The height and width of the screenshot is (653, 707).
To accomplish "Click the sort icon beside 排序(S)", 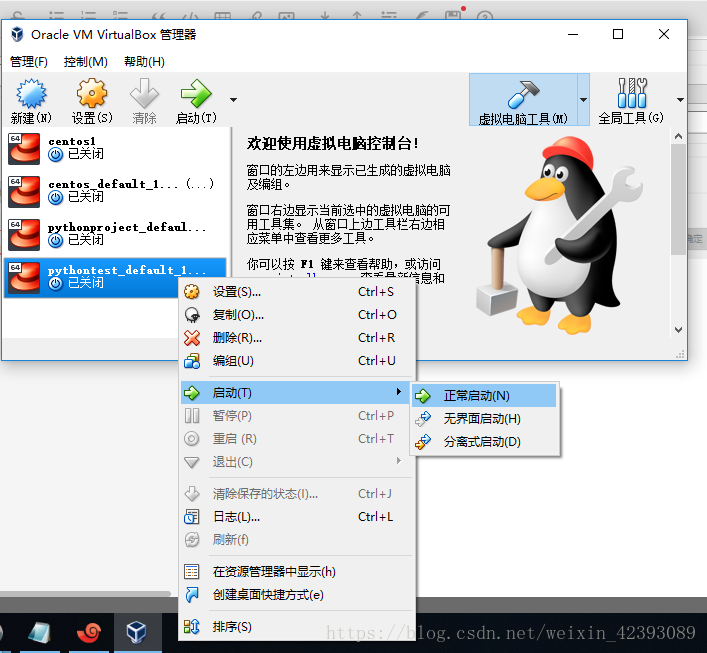I will 192,627.
